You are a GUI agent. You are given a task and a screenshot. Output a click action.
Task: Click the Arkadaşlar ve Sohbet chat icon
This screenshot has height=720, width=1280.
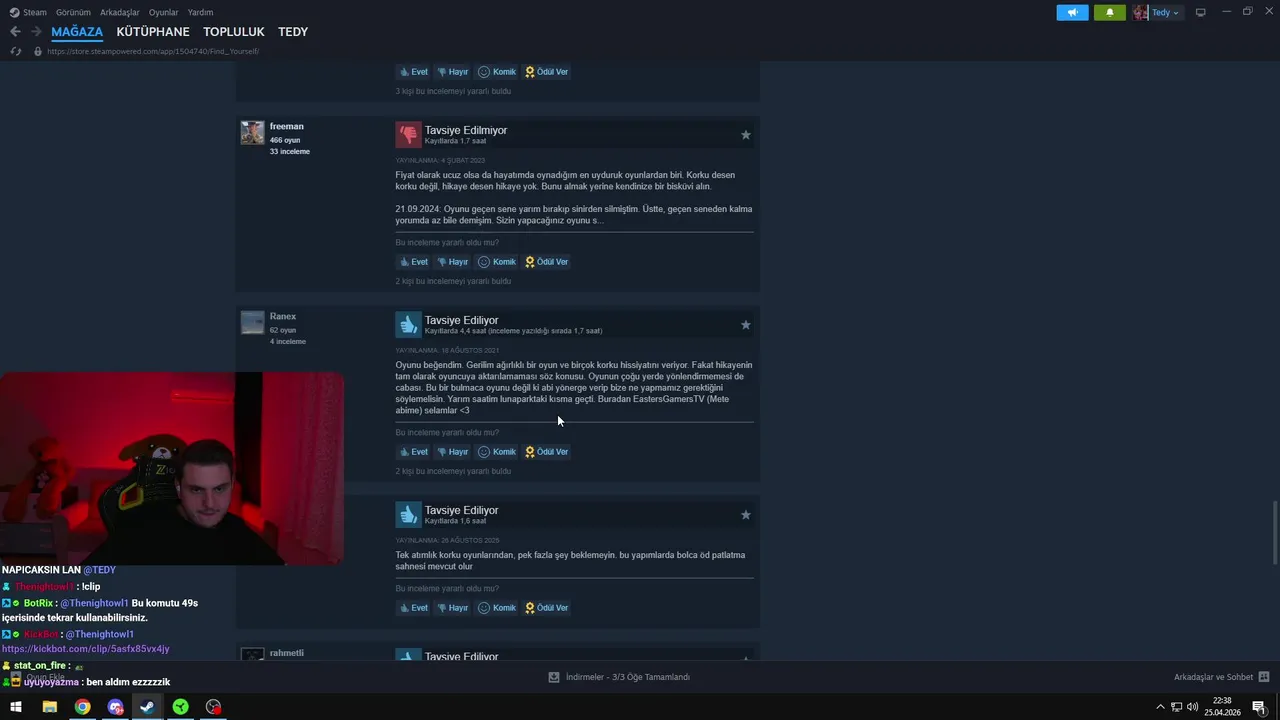1264,677
